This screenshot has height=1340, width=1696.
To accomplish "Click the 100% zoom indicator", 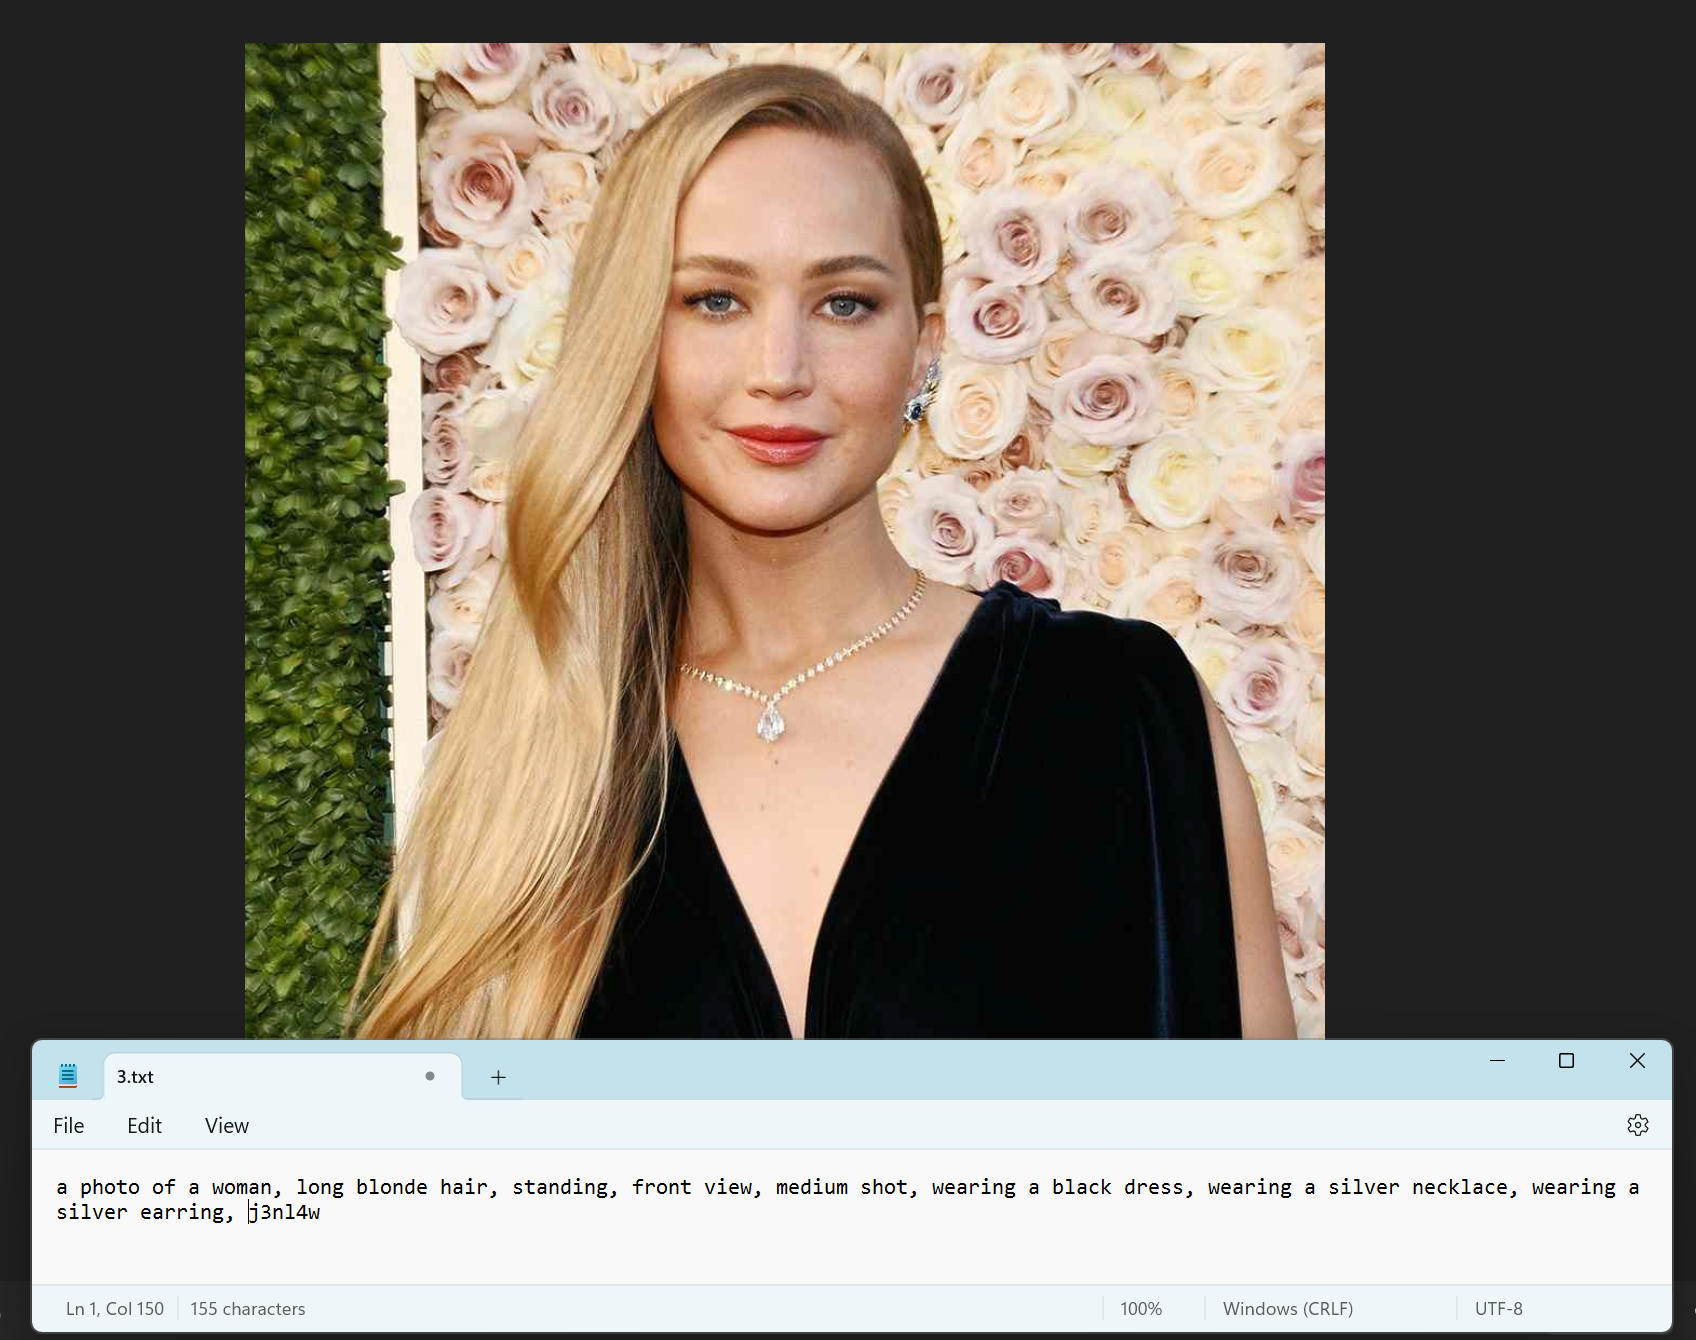I will click(1140, 1308).
